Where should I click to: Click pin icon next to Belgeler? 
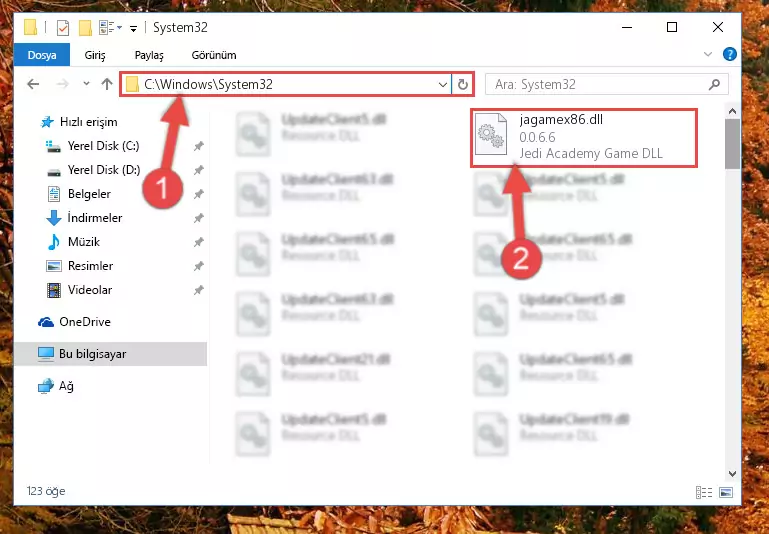[x=198, y=194]
